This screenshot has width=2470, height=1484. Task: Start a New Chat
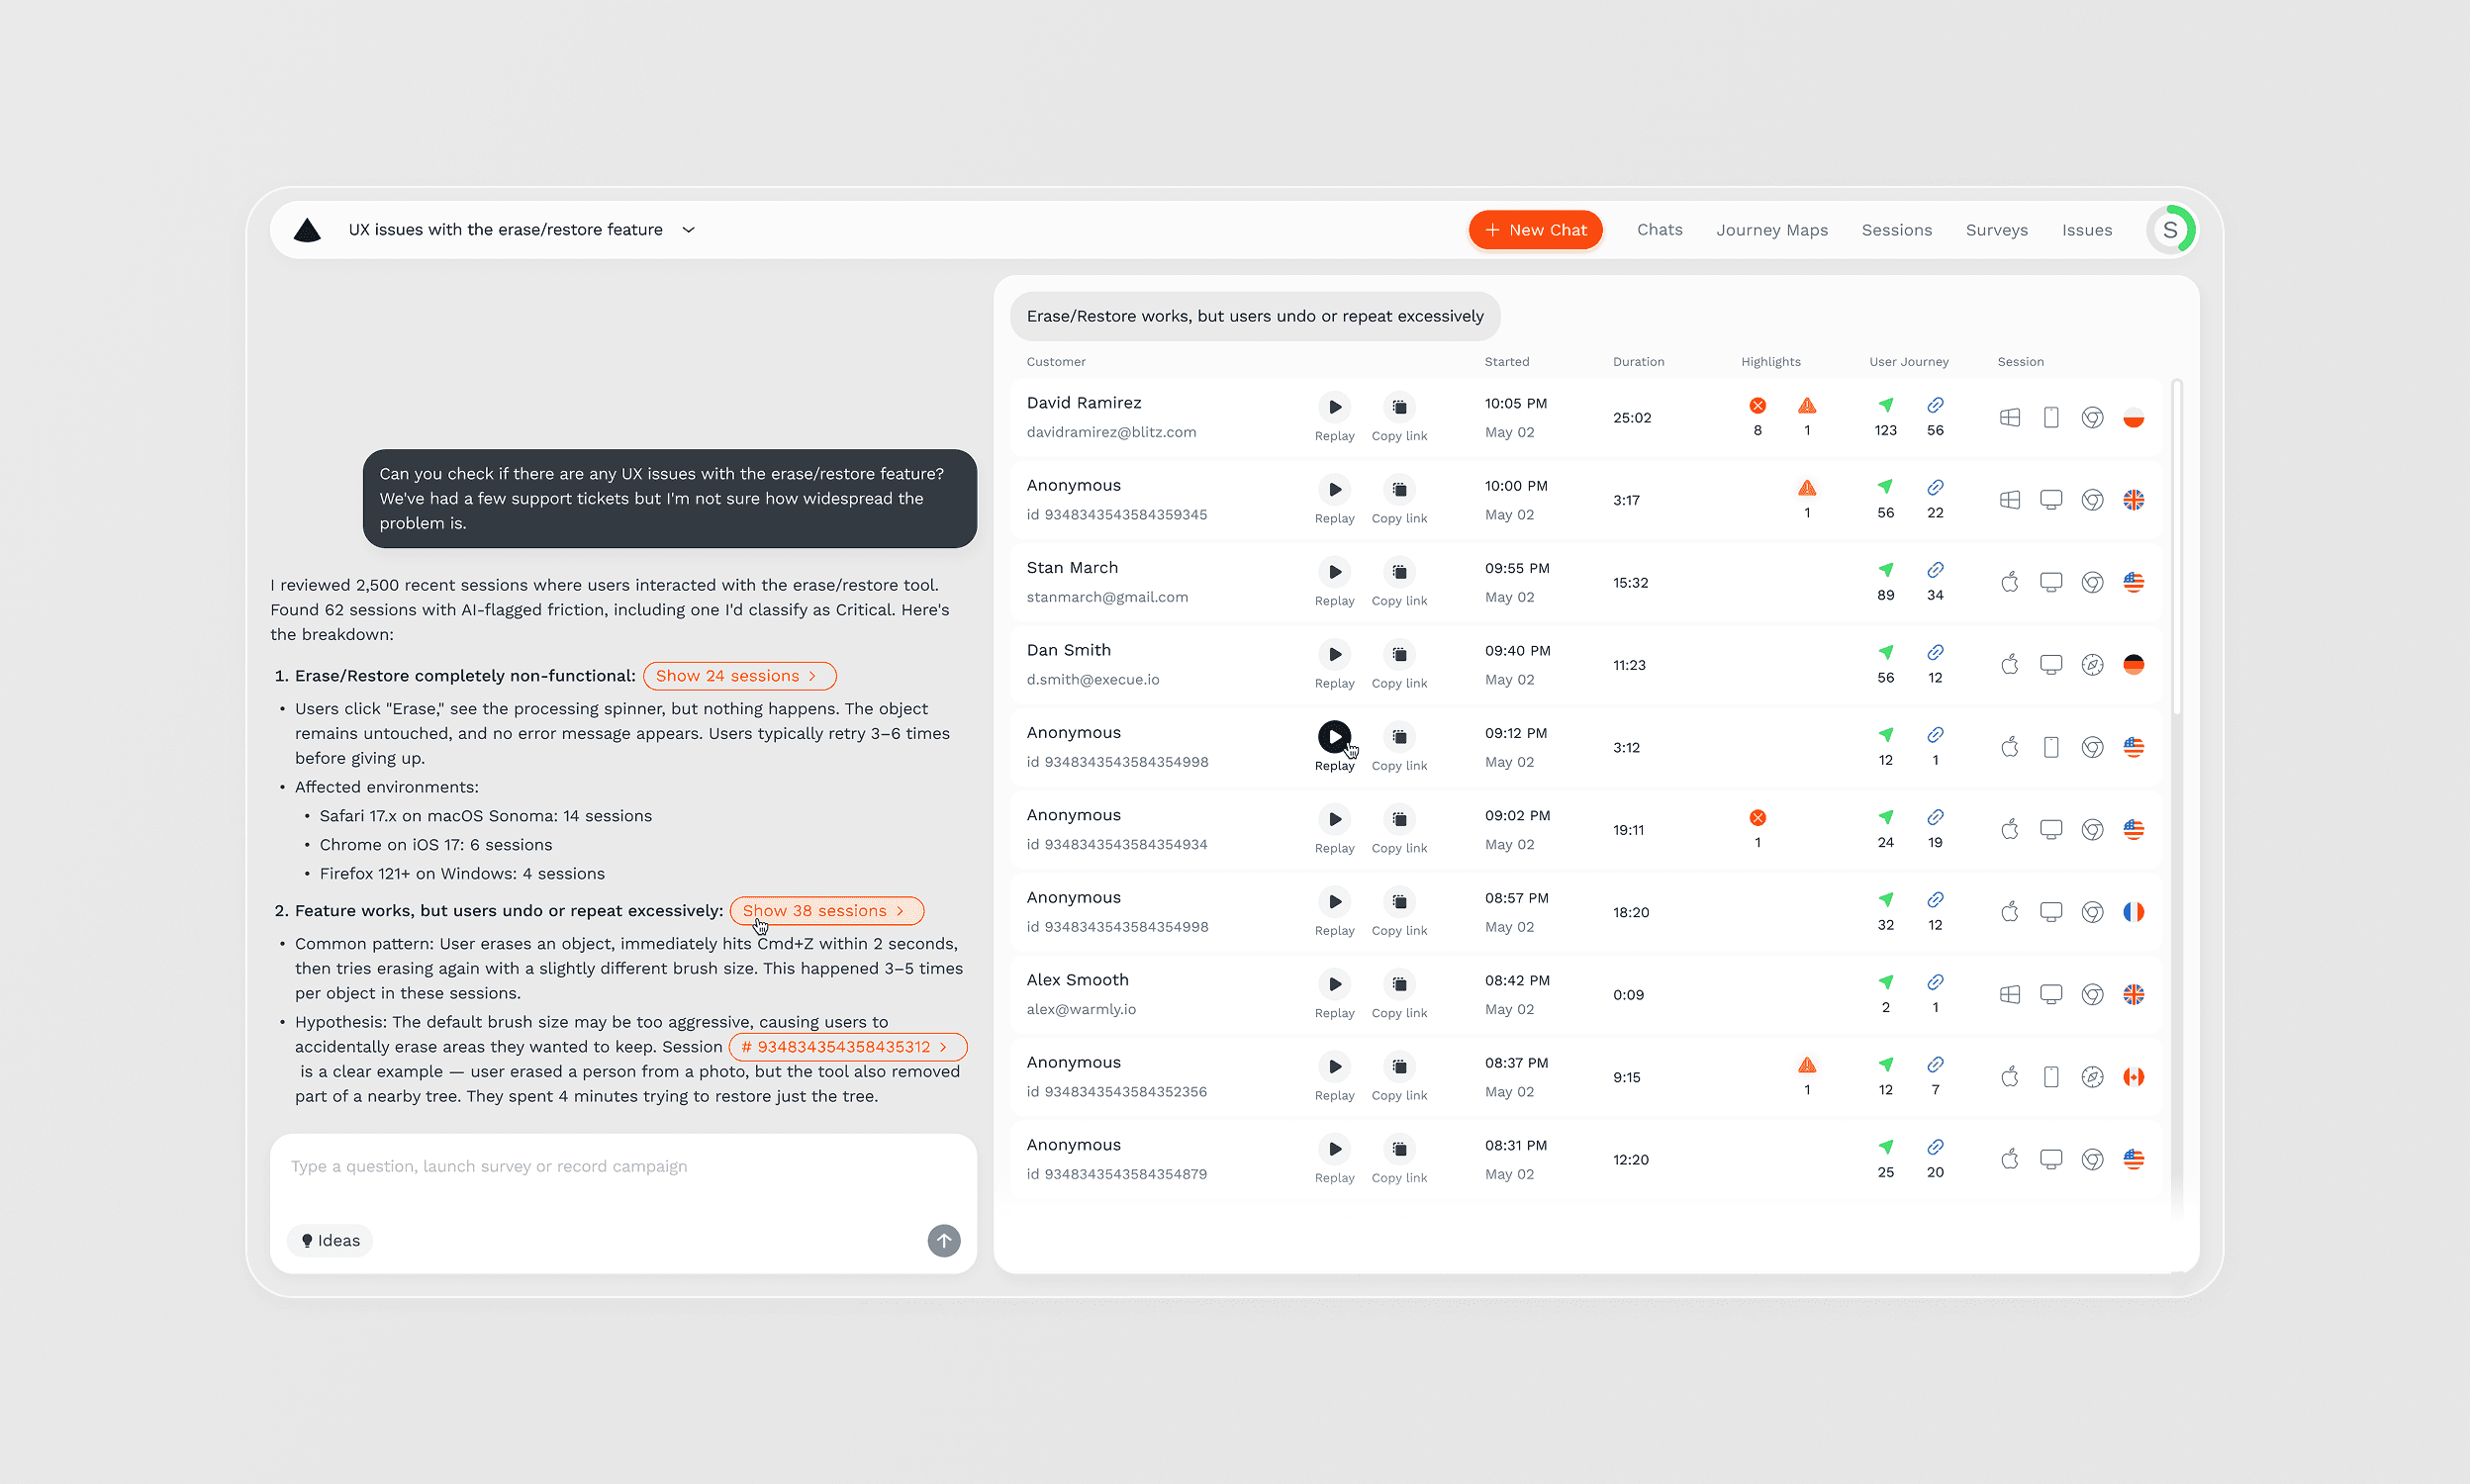(x=1535, y=230)
